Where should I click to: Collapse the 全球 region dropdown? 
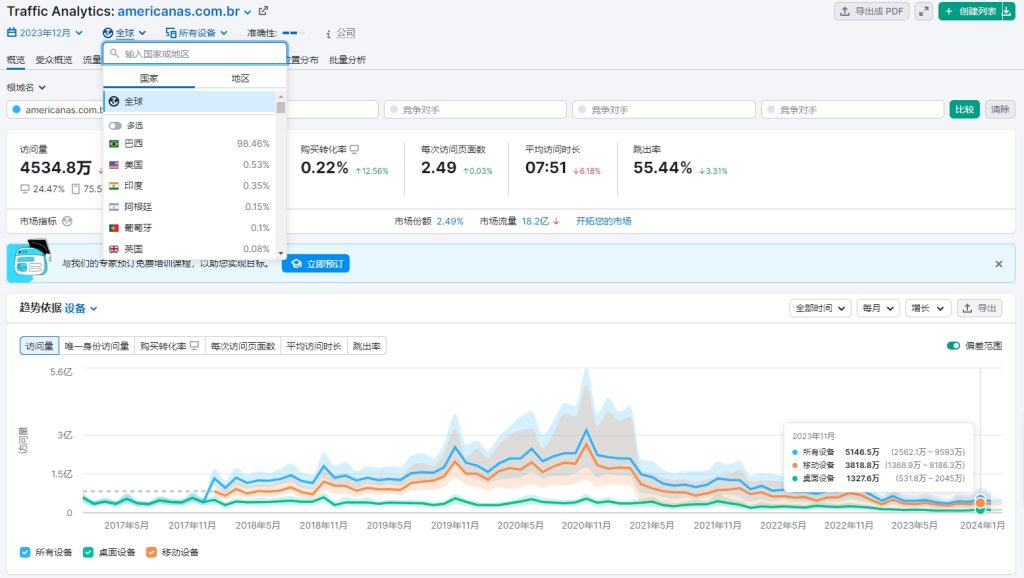pos(124,33)
